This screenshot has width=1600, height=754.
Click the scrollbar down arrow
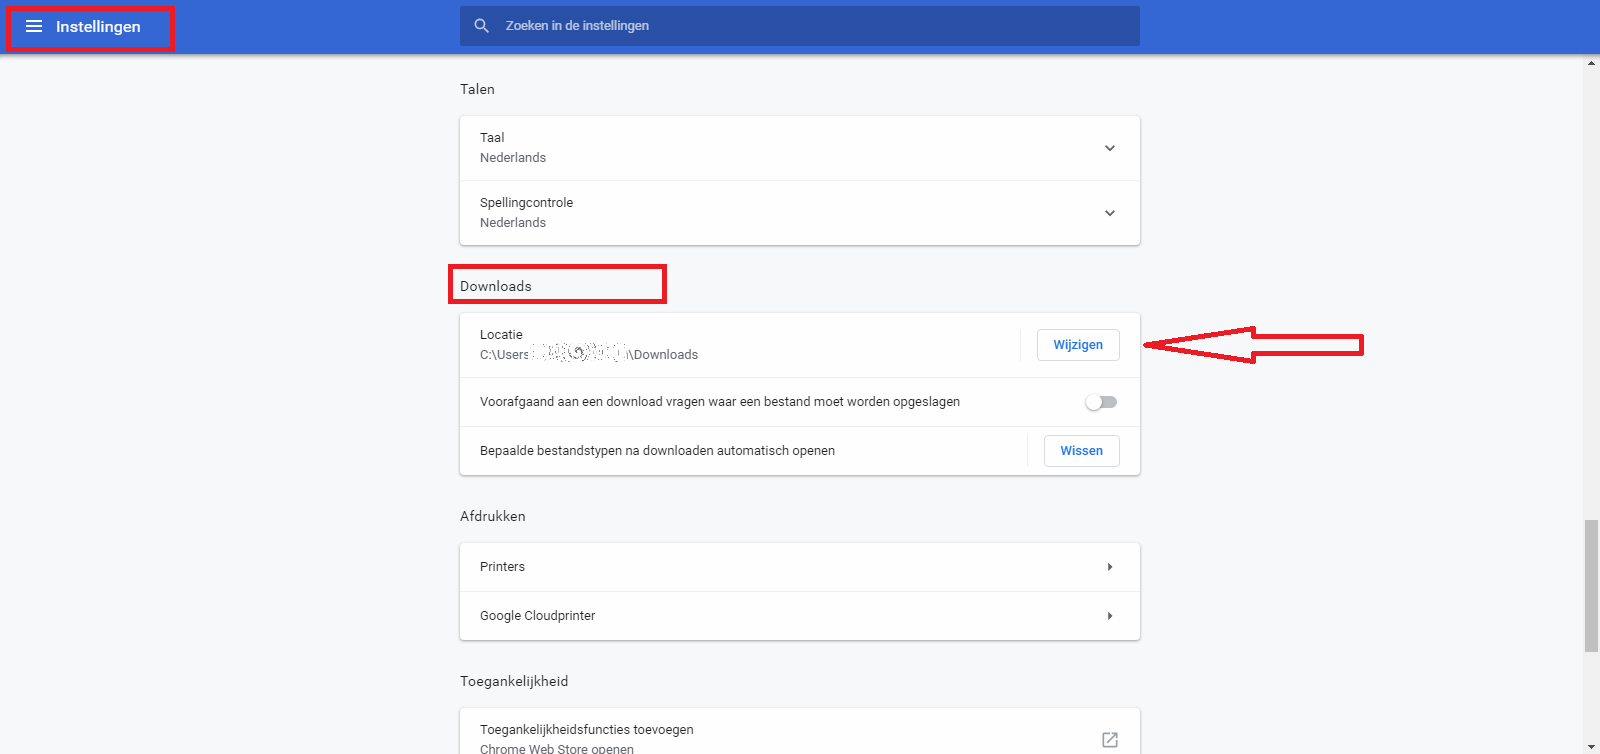tap(1591, 746)
